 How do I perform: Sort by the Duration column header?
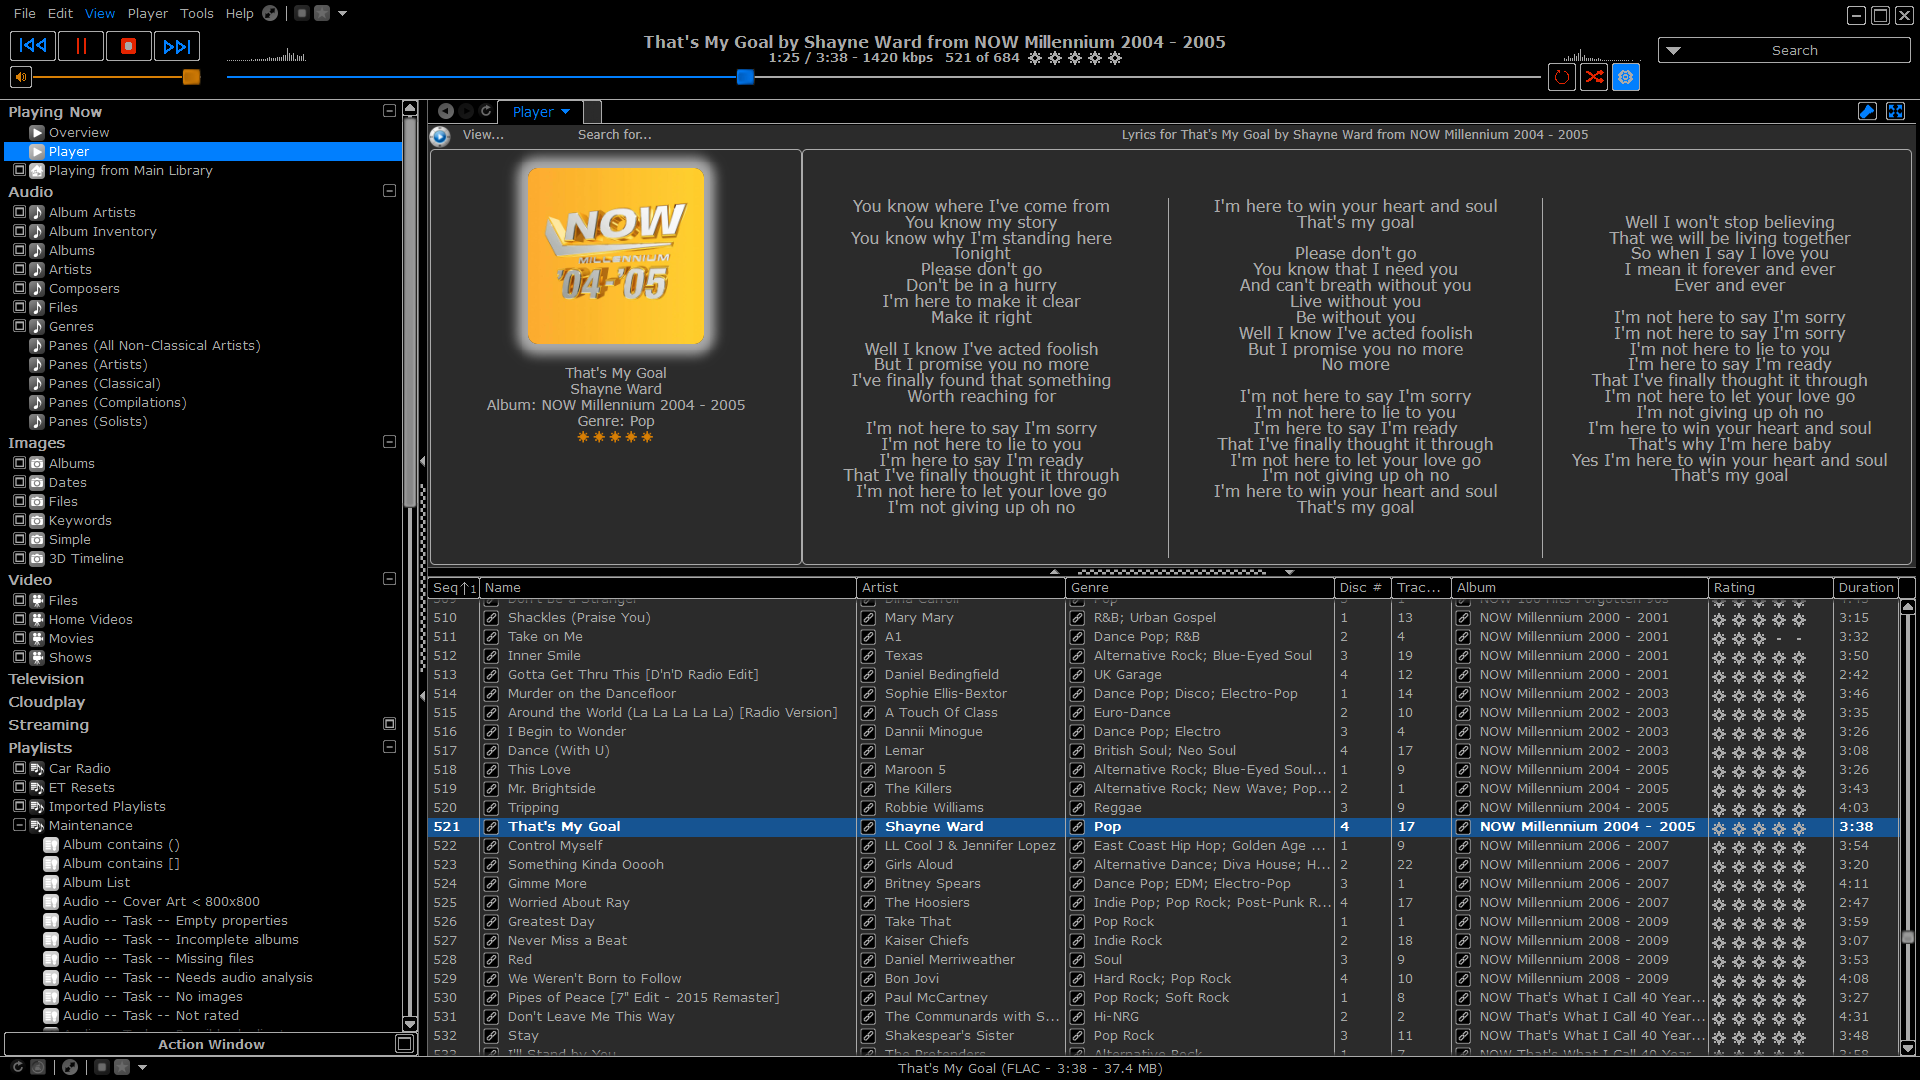tap(1865, 588)
